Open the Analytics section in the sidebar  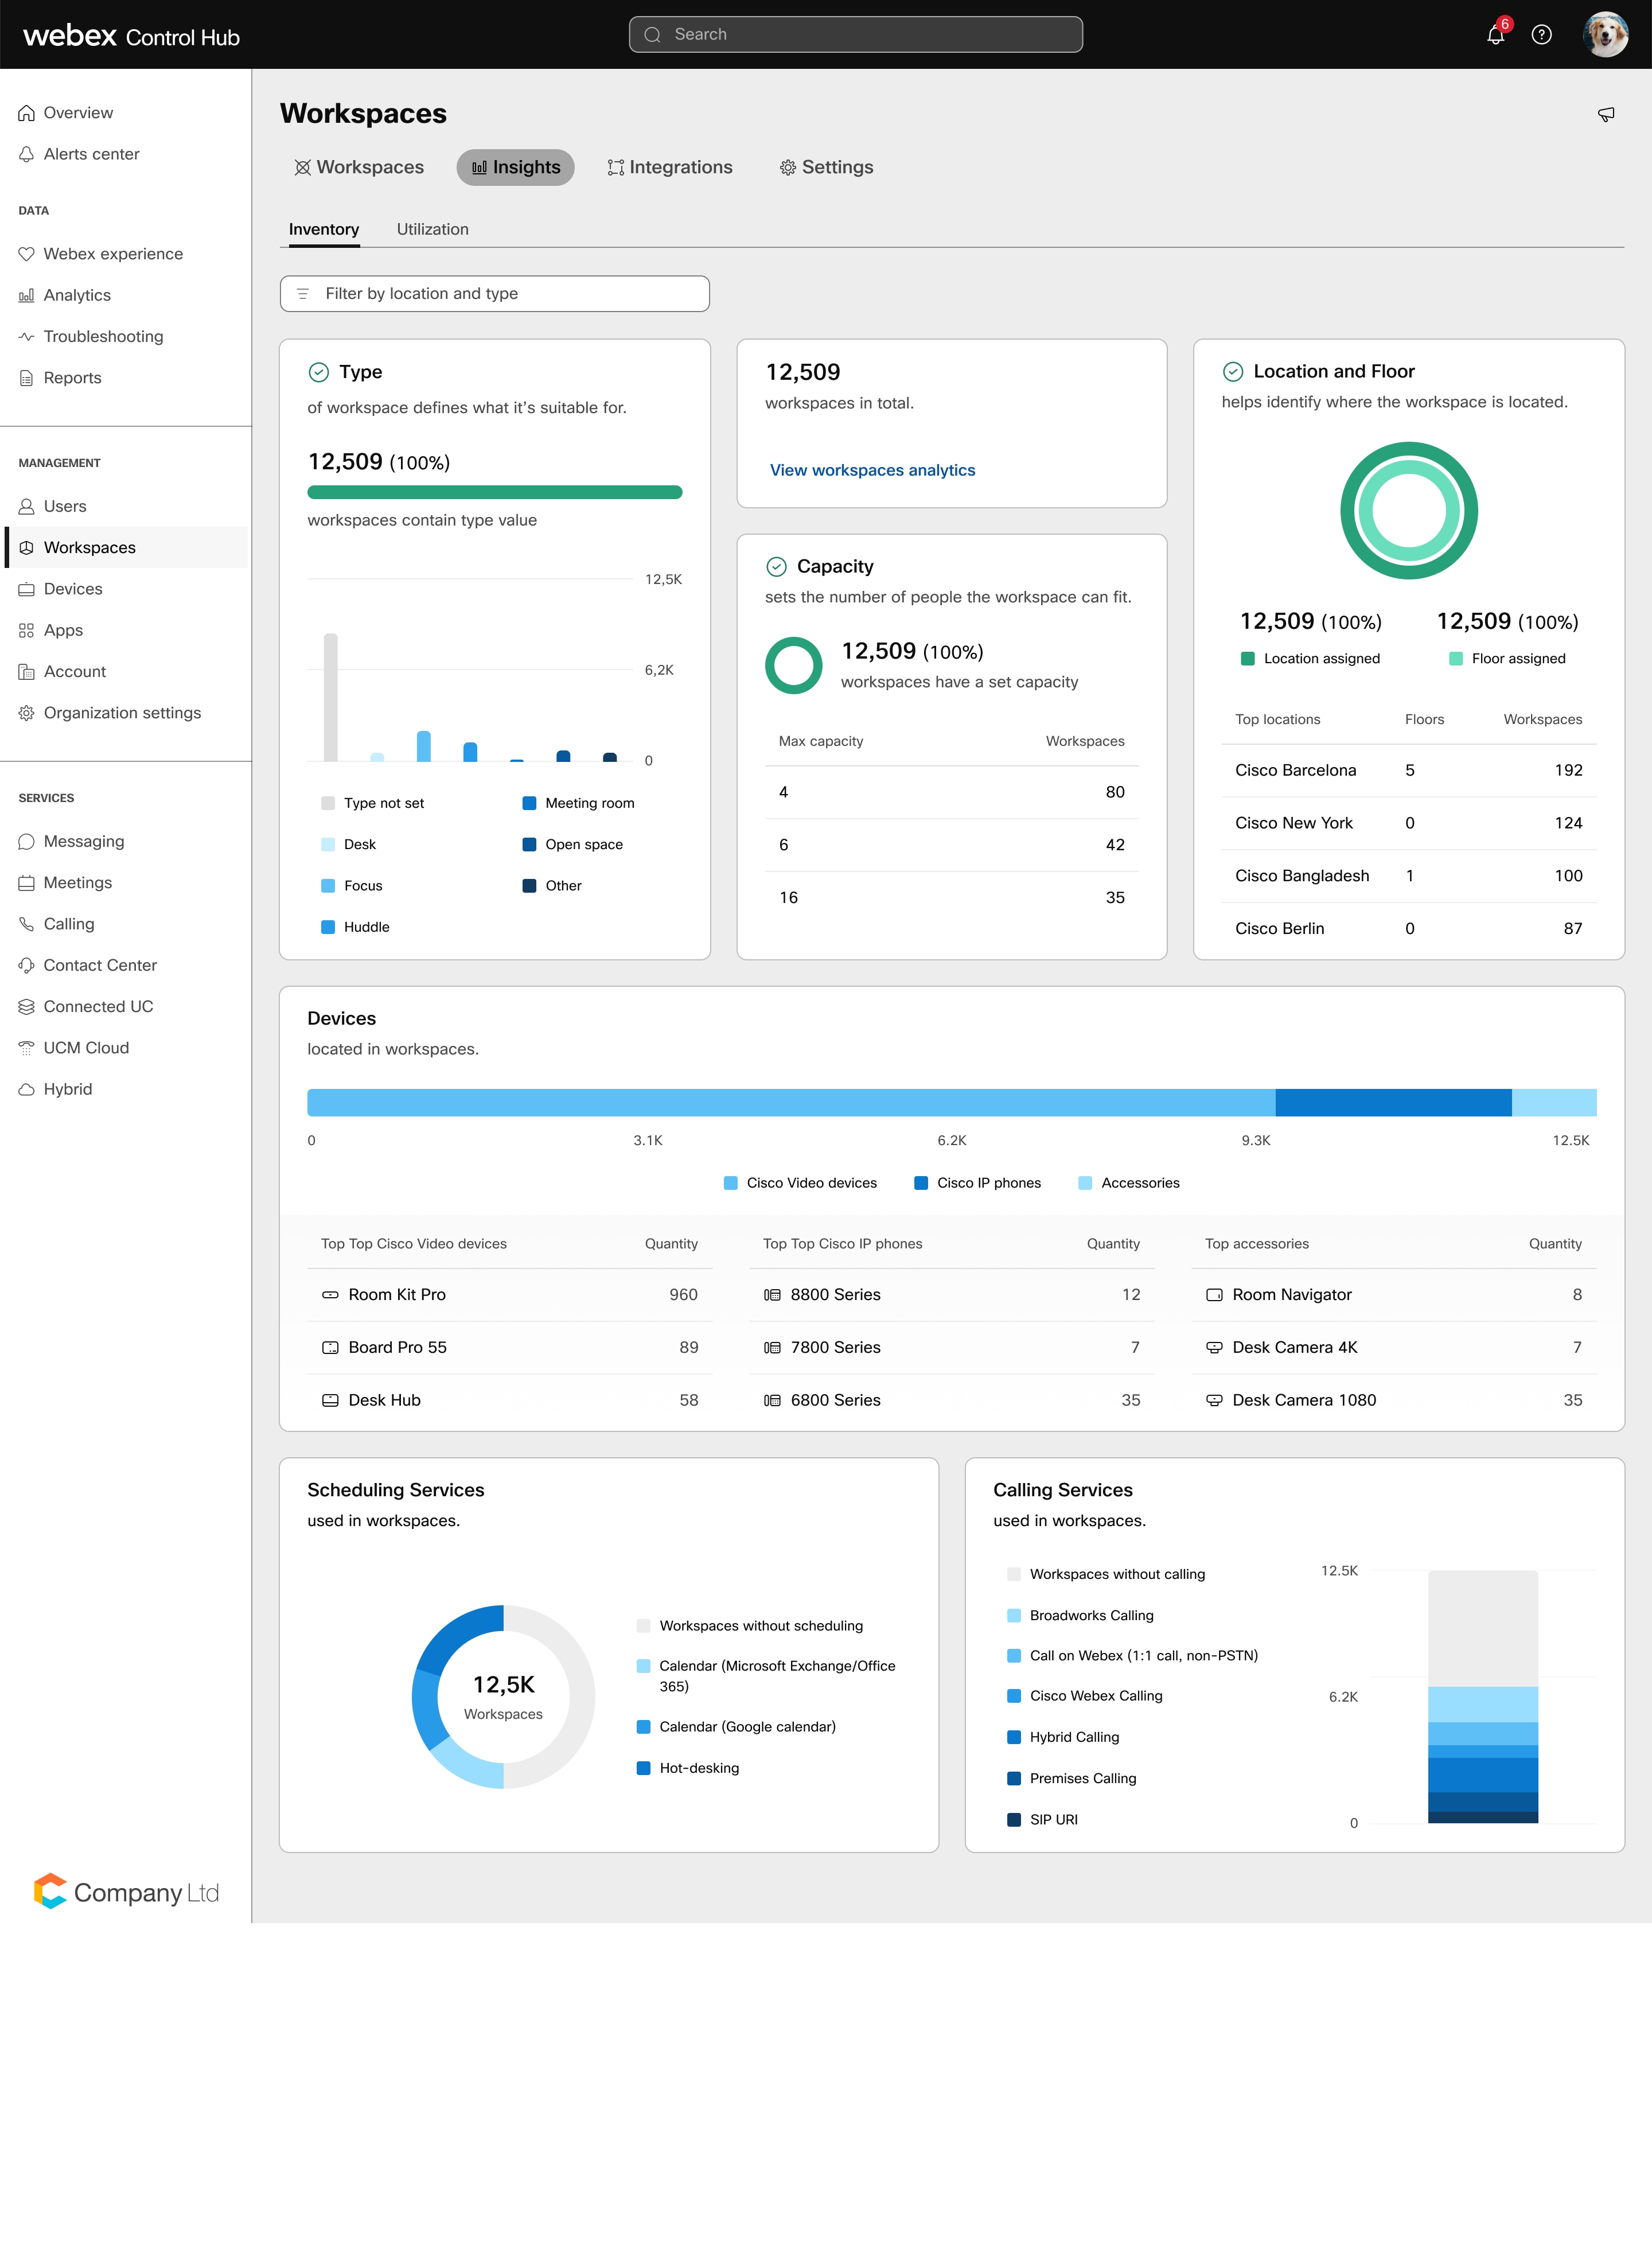(x=77, y=295)
